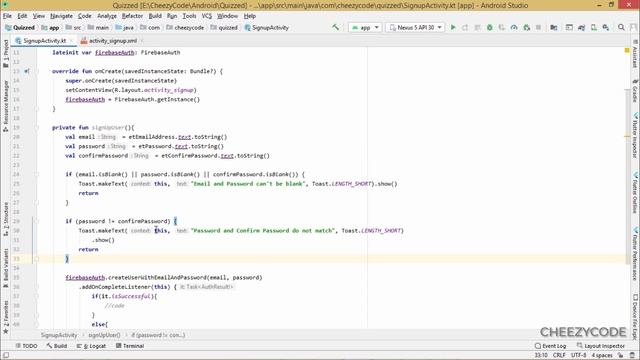Open the Nexus 5 API 30 device dropdown
The width and height of the screenshot is (640, 360).
coord(415,27)
